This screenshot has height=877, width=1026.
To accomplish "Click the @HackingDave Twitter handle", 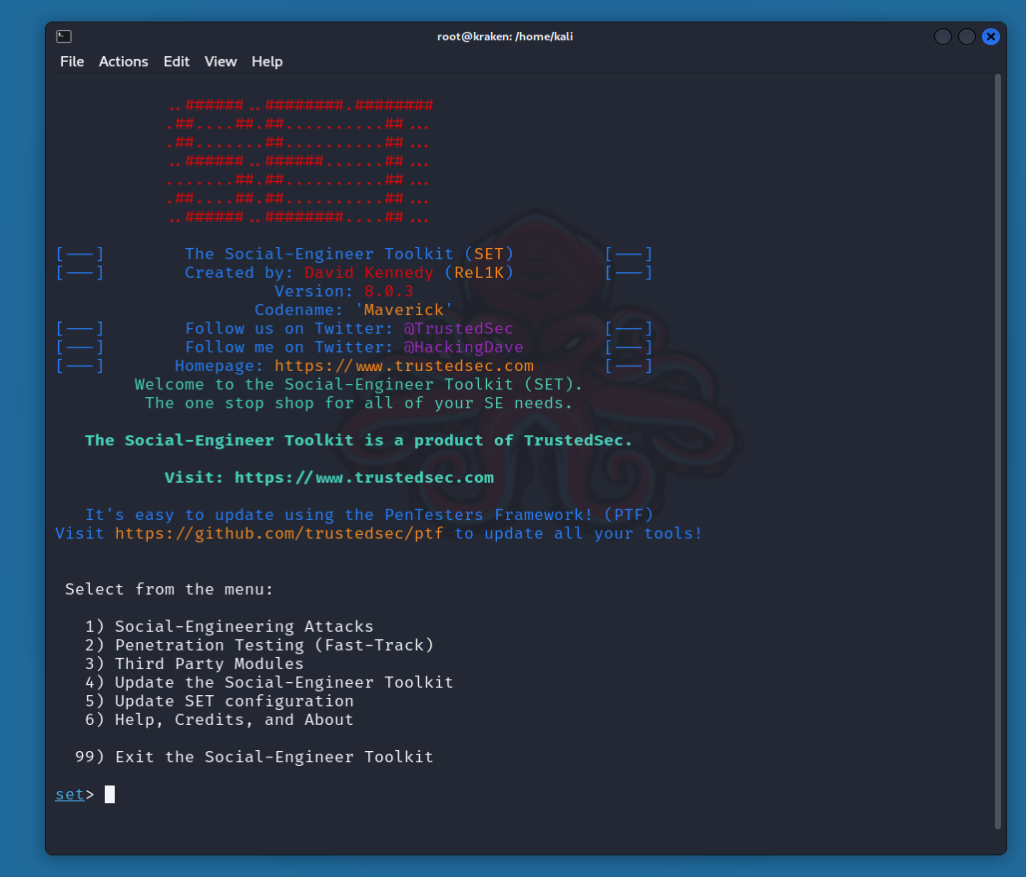I will [x=463, y=348].
